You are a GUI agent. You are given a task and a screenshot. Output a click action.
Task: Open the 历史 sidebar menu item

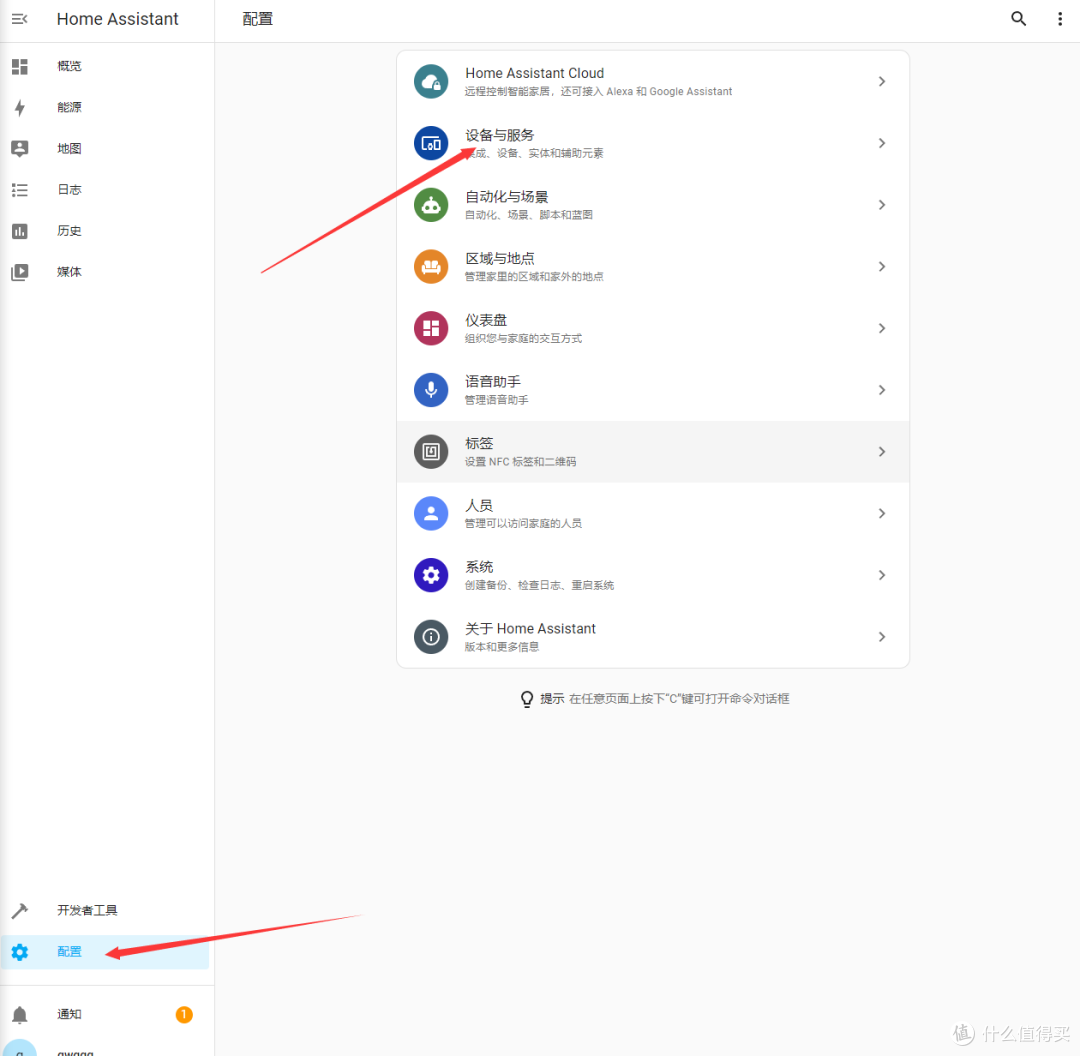105,231
